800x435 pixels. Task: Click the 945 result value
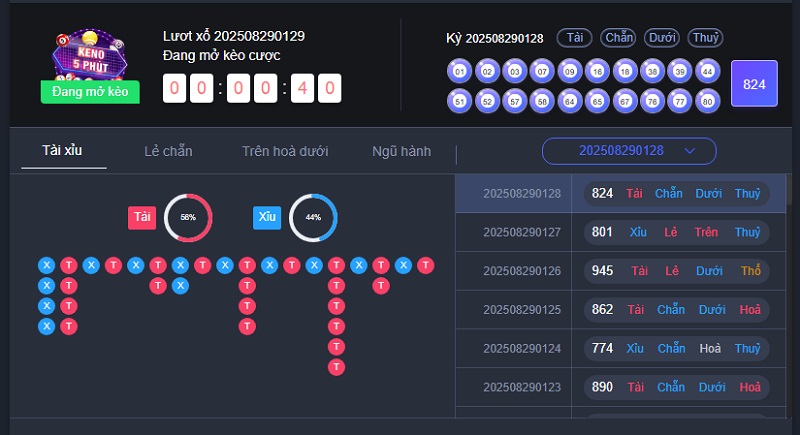pyautogui.click(x=602, y=271)
